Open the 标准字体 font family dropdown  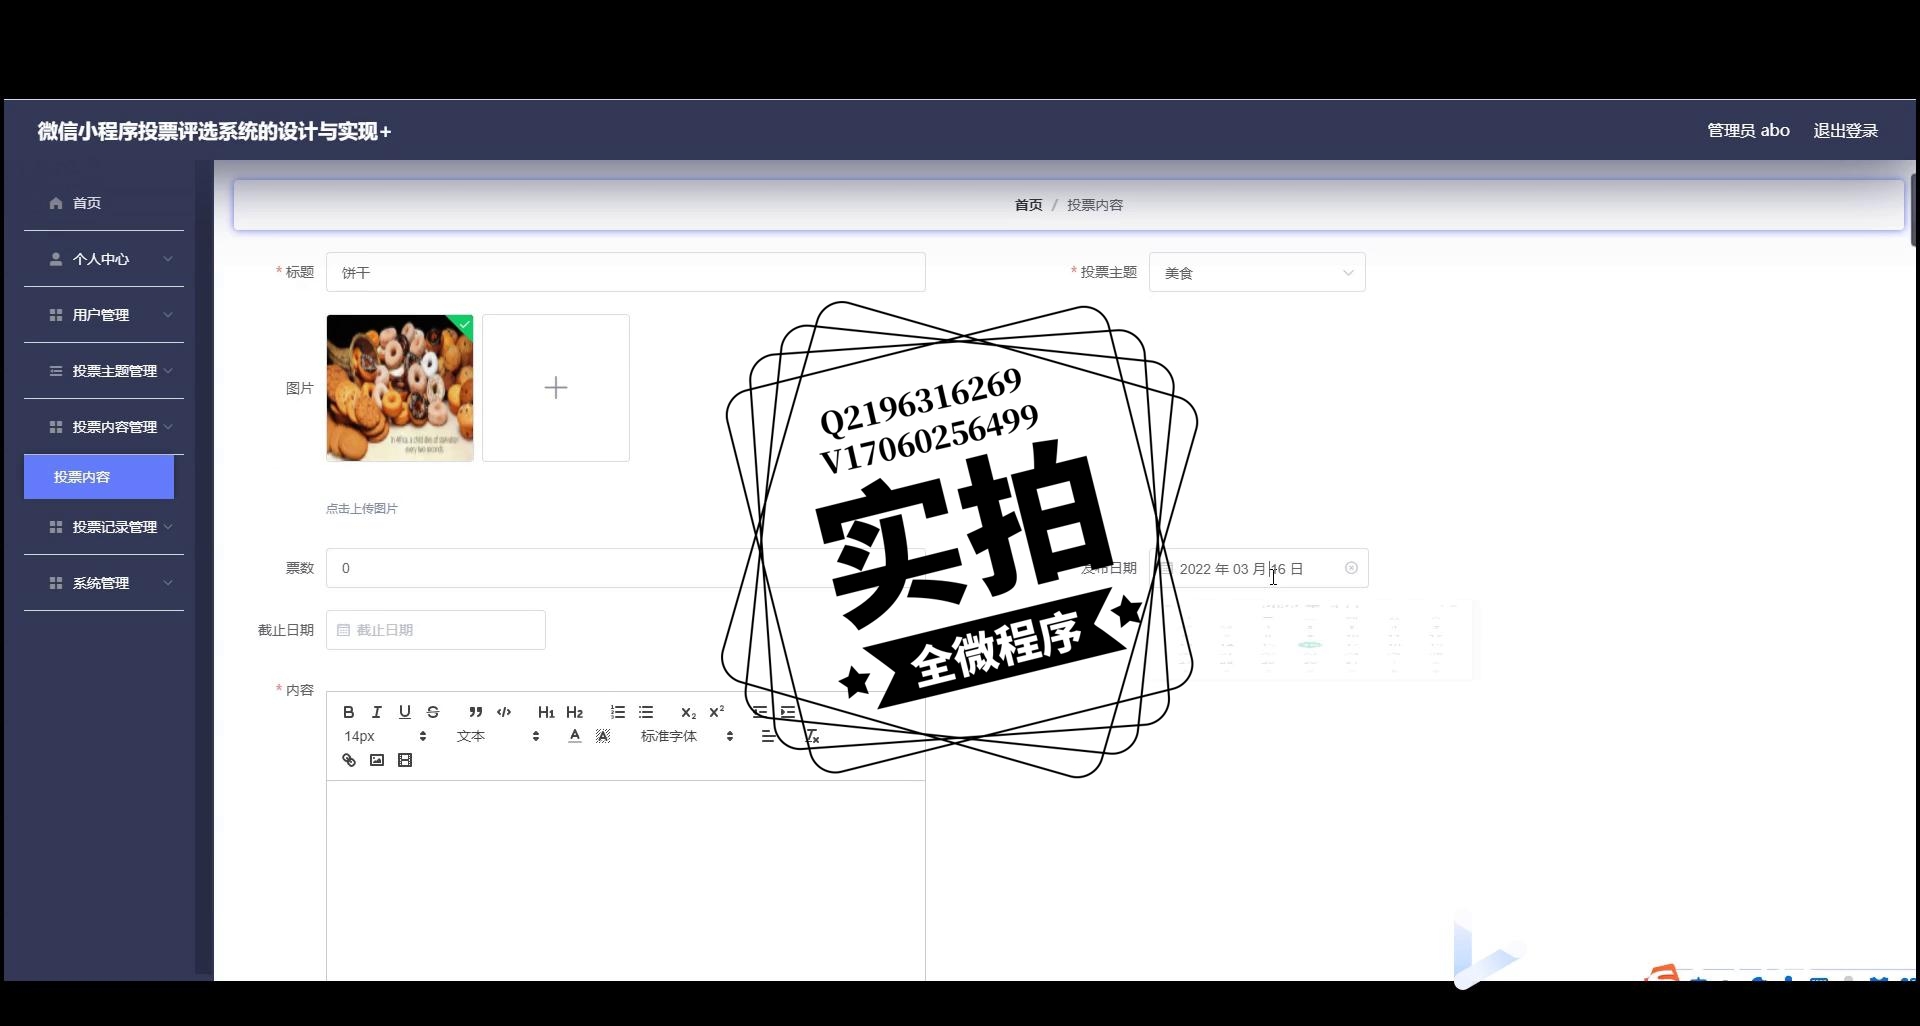tap(687, 736)
